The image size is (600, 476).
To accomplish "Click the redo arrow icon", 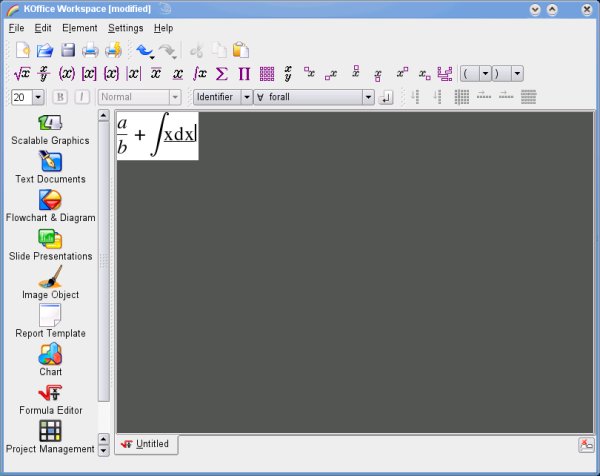I will (x=166, y=50).
